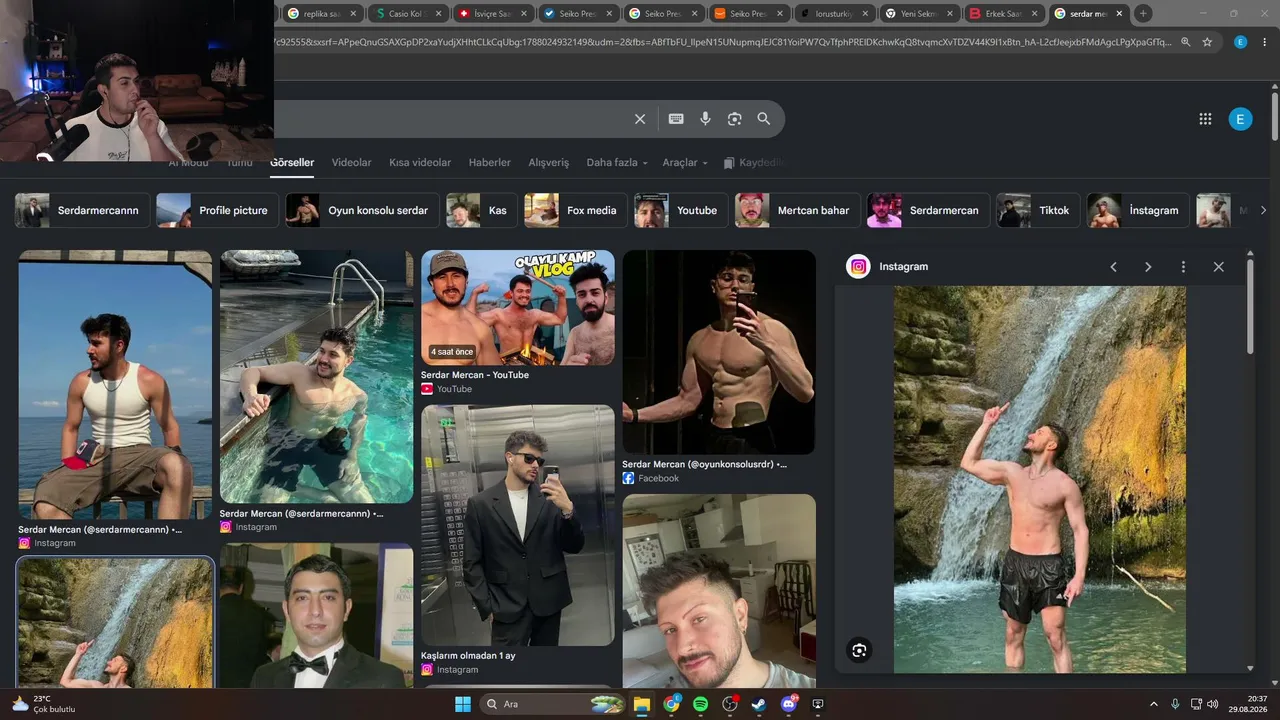Expand the 'Daha fazla' dropdown
Image resolution: width=1280 pixels, height=720 pixels.
(x=617, y=163)
